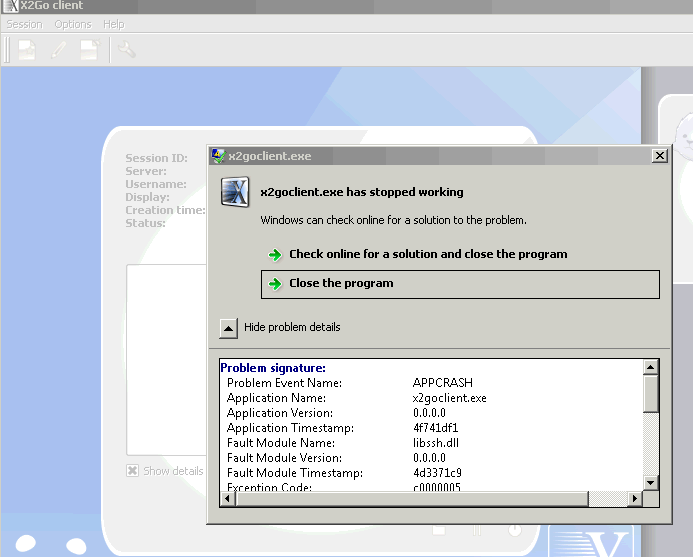The height and width of the screenshot is (557, 693).
Task: Select the APPCRASH event name value
Action: pos(442,383)
